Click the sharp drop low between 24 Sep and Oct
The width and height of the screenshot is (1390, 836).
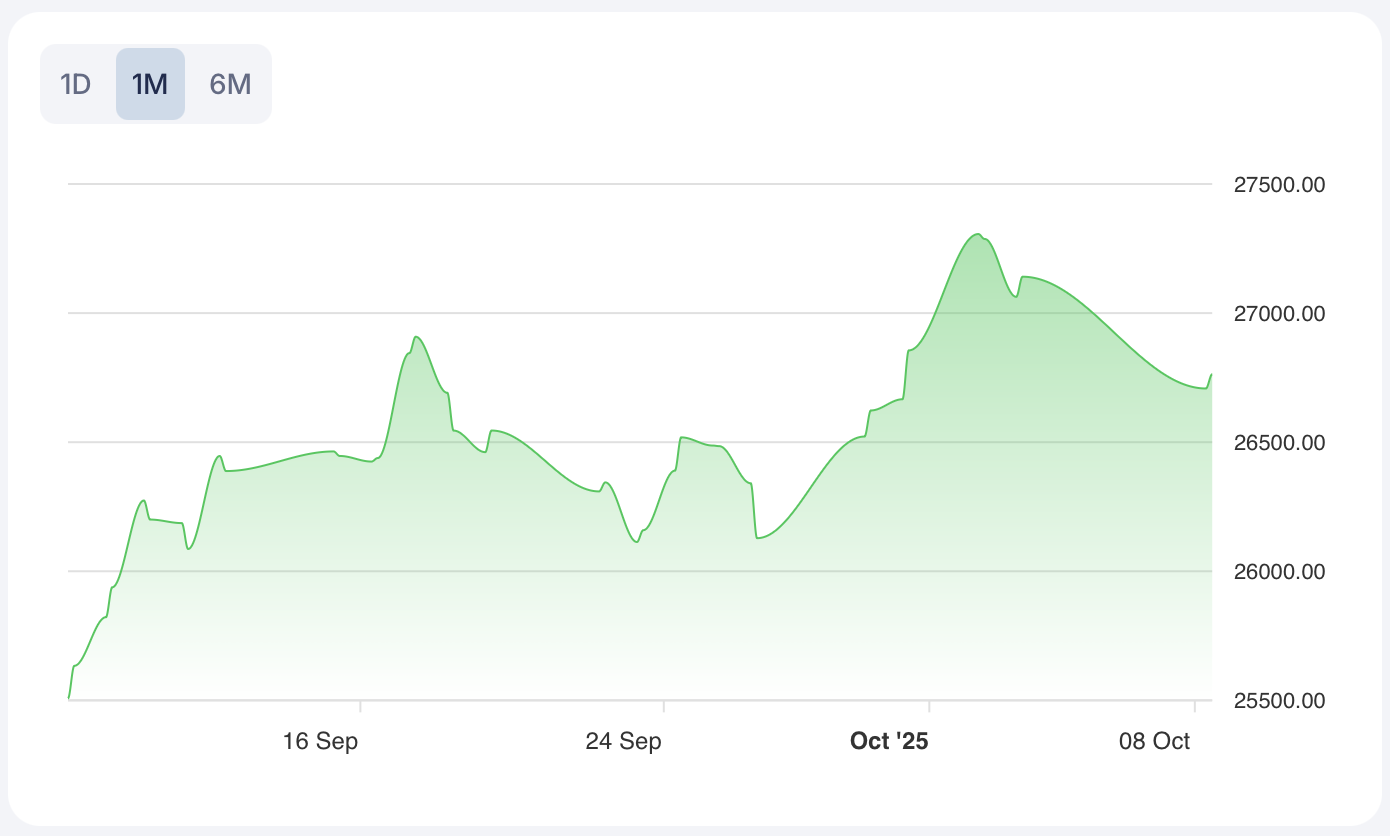click(x=759, y=538)
